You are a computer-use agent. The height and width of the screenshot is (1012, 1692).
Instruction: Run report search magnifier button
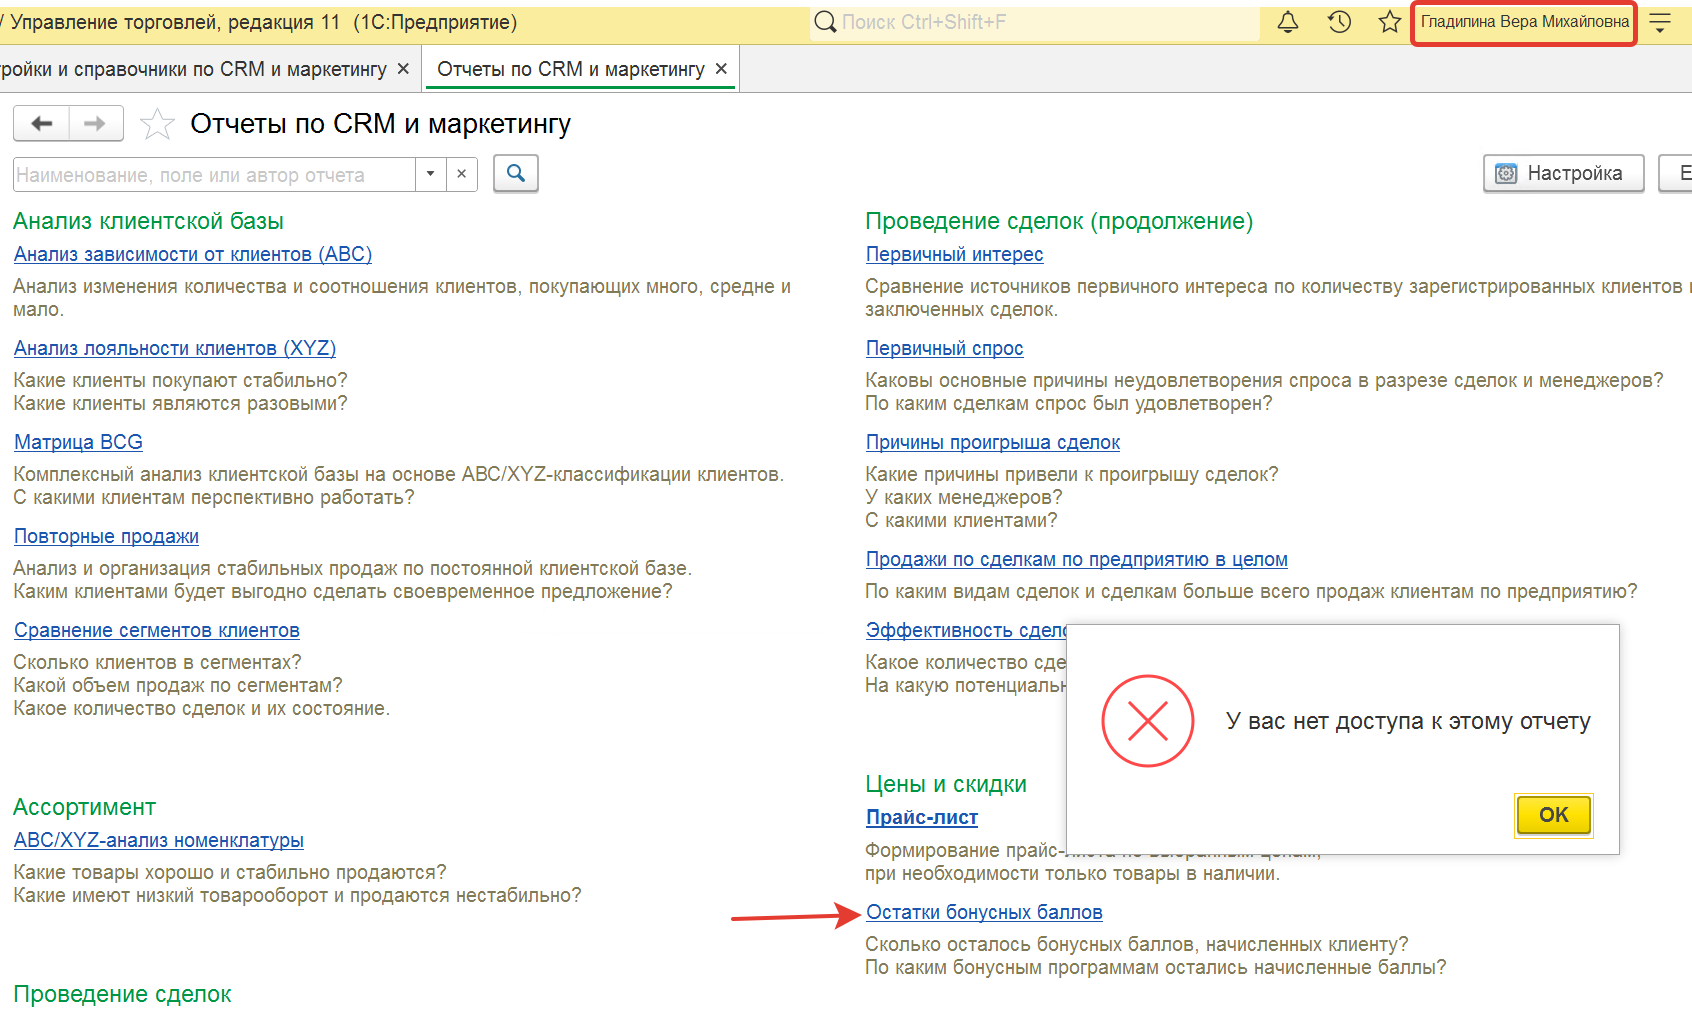516,173
